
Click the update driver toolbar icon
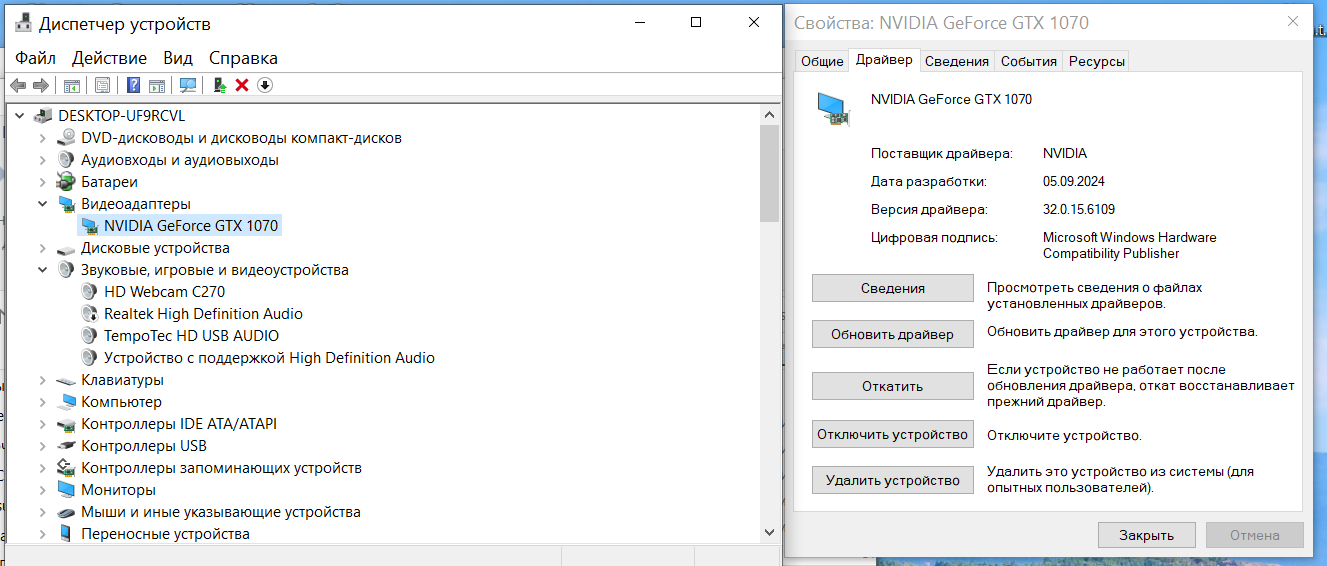point(220,85)
